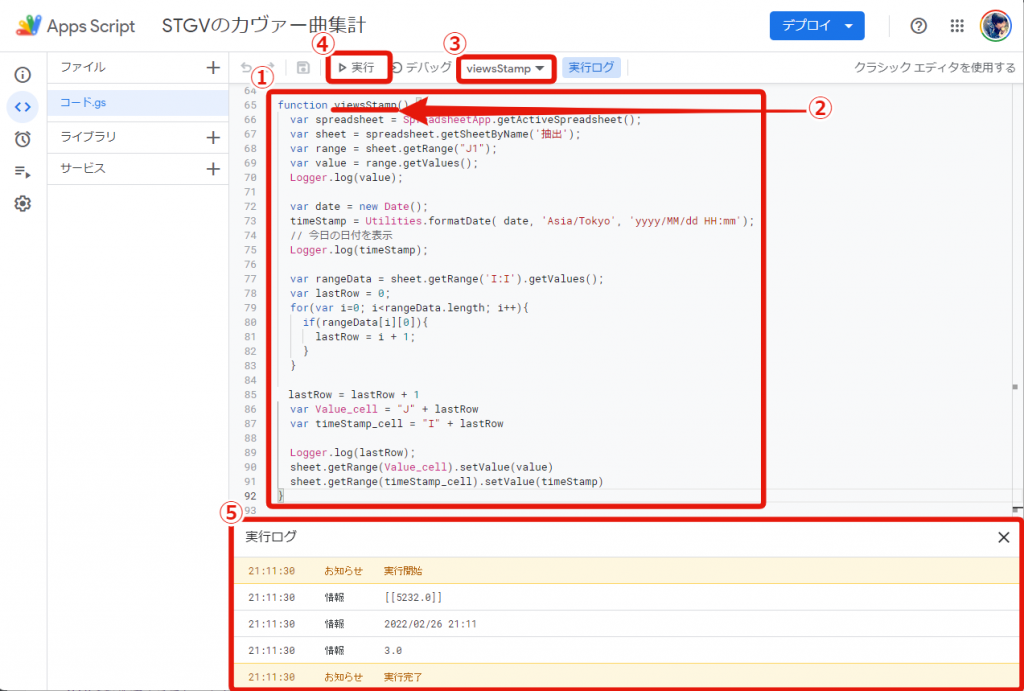Click the save project floppy icon
1024x691 pixels.
[x=303, y=68]
